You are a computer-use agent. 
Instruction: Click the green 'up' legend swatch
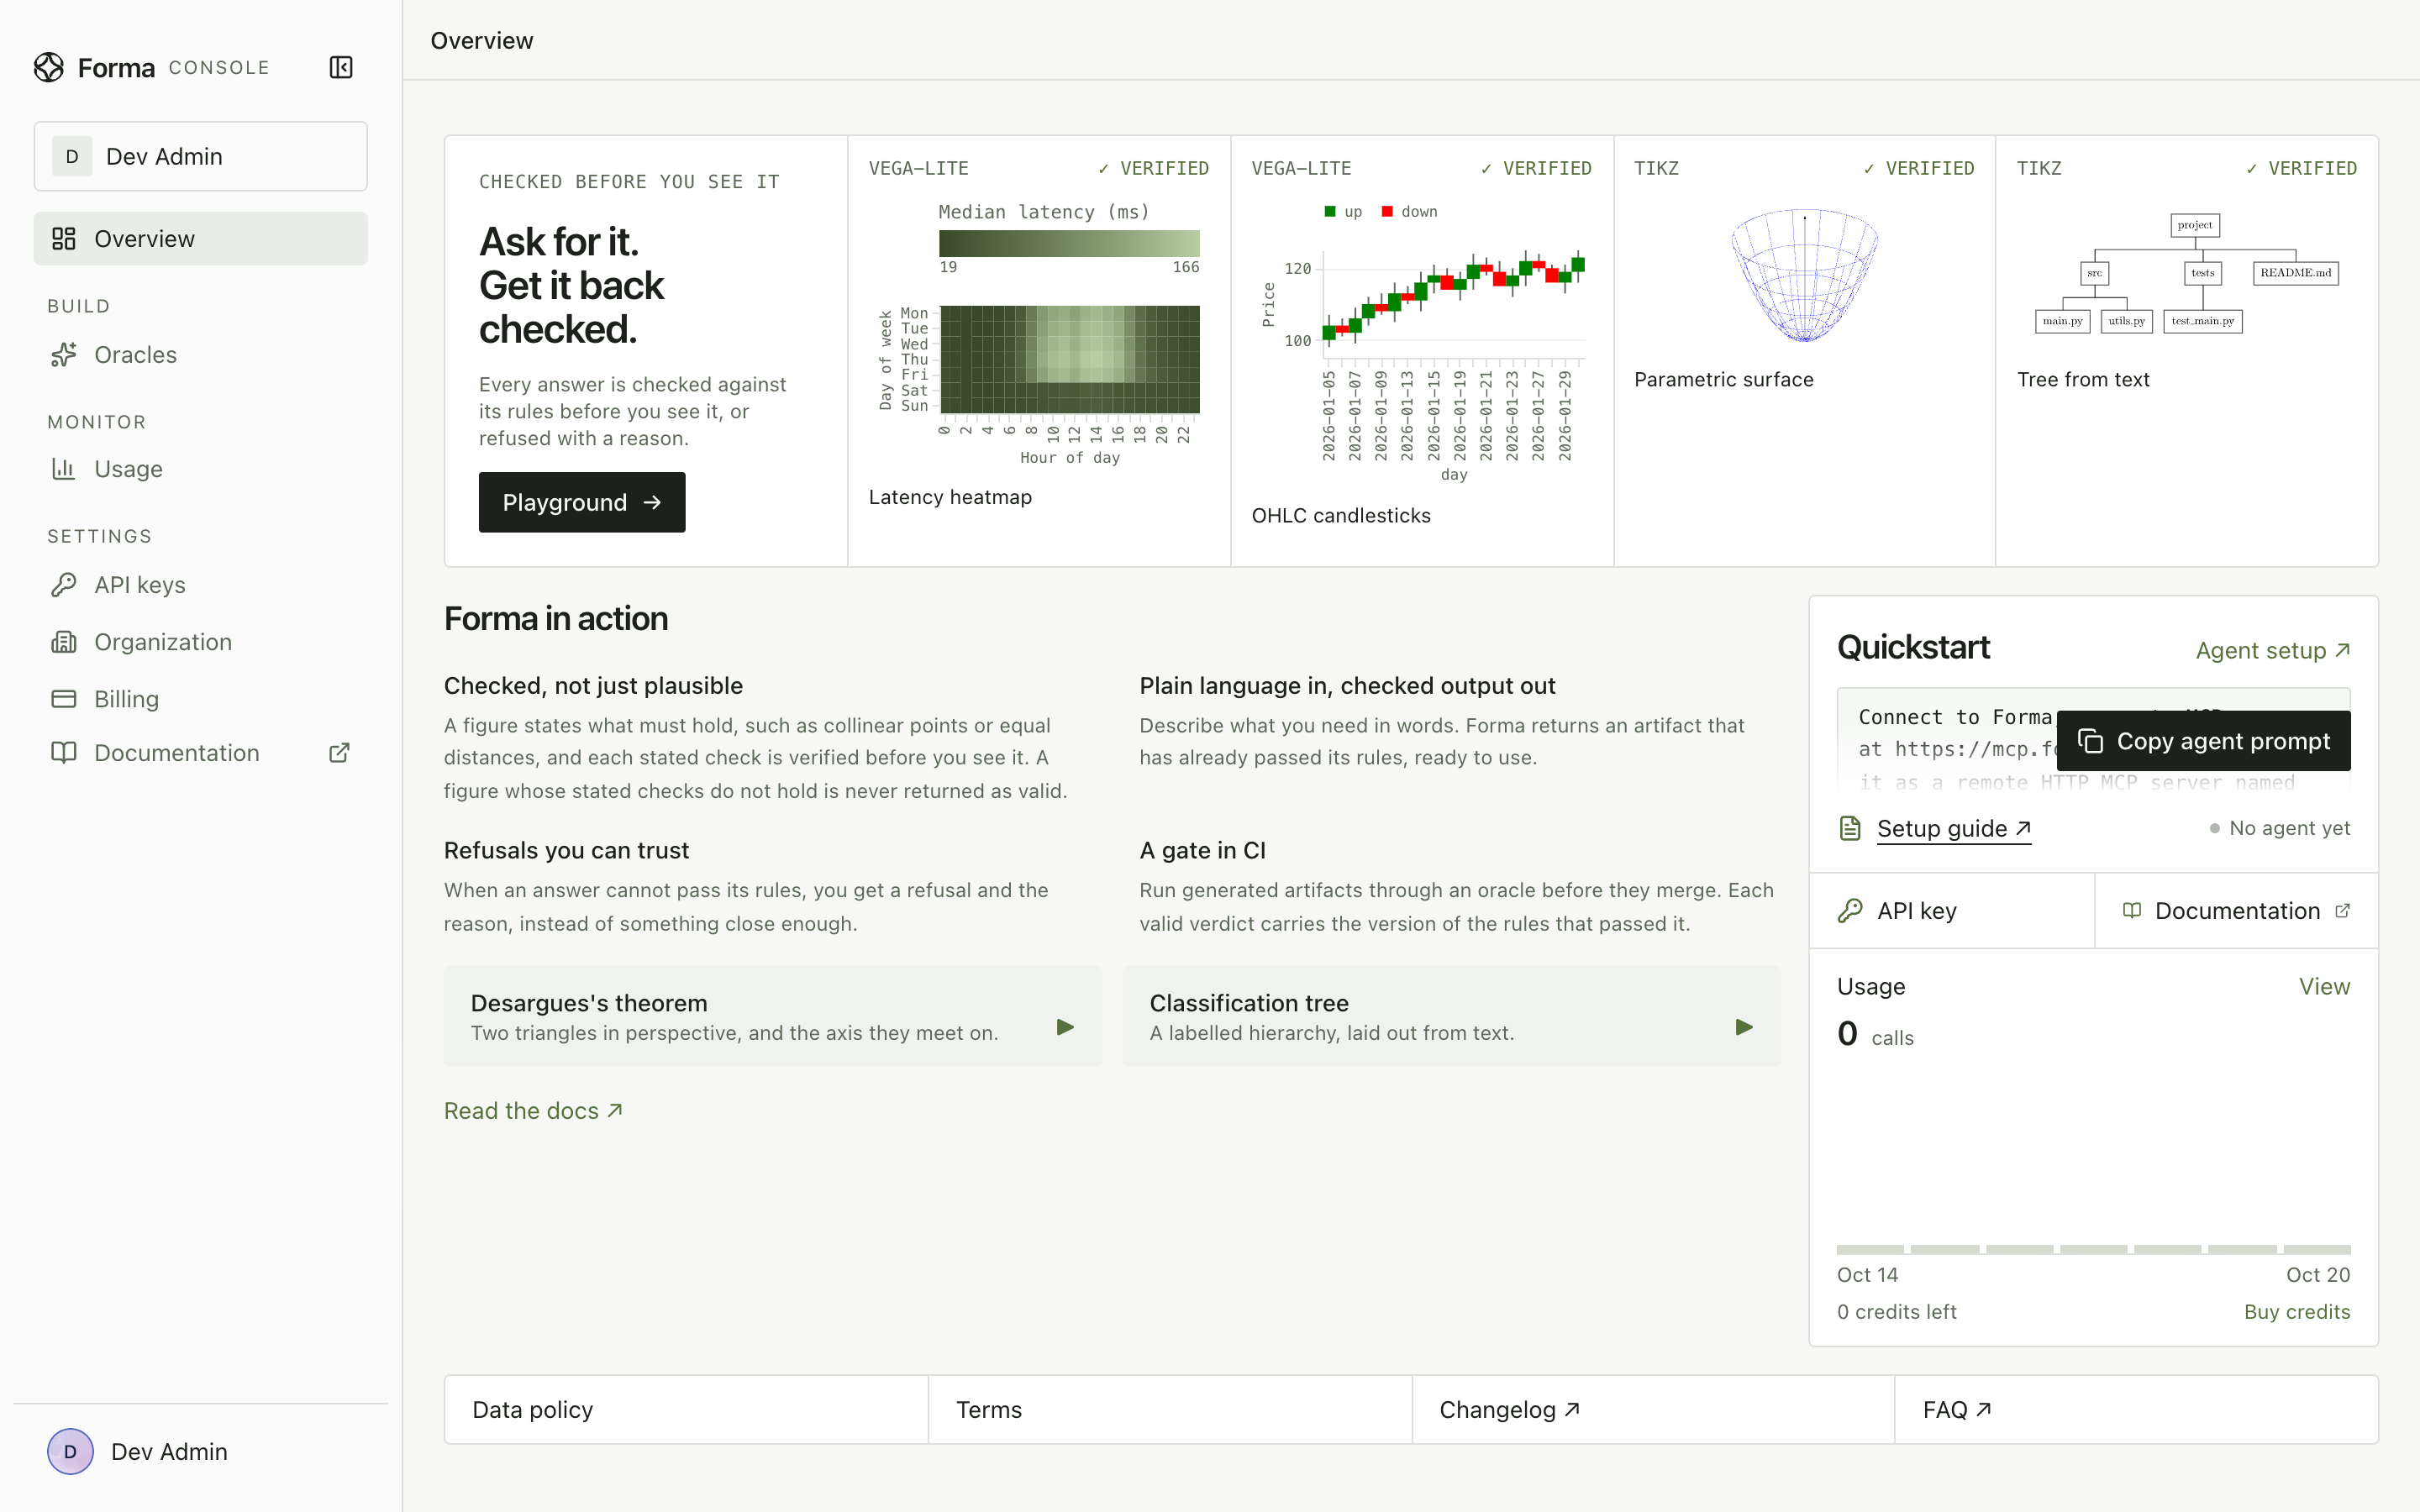pos(1330,211)
